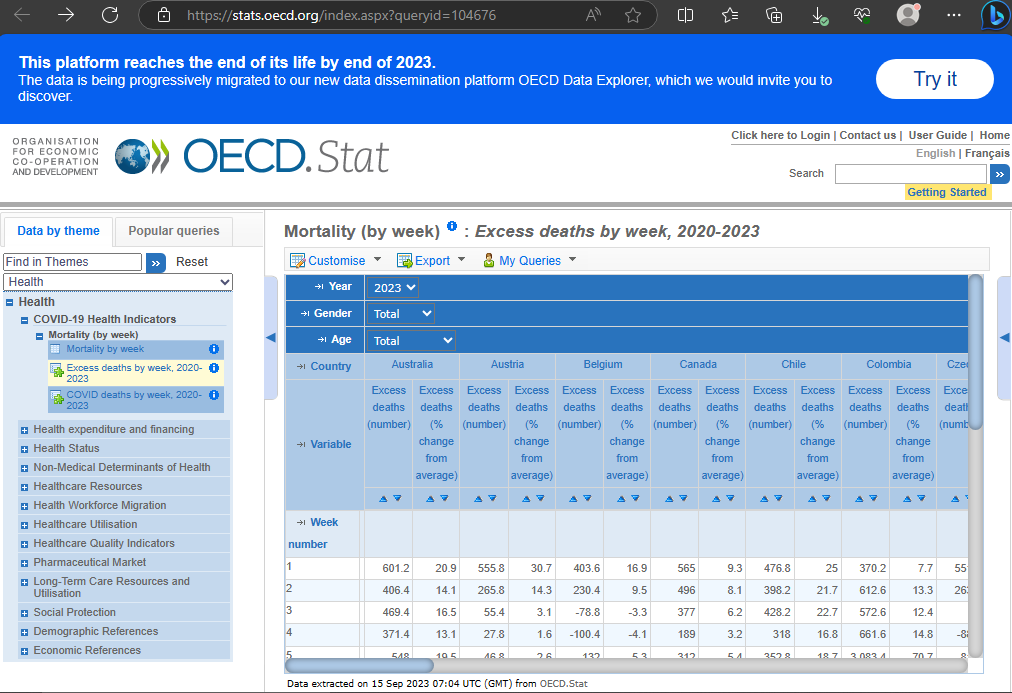Open browser settings and more menu

[954, 15]
